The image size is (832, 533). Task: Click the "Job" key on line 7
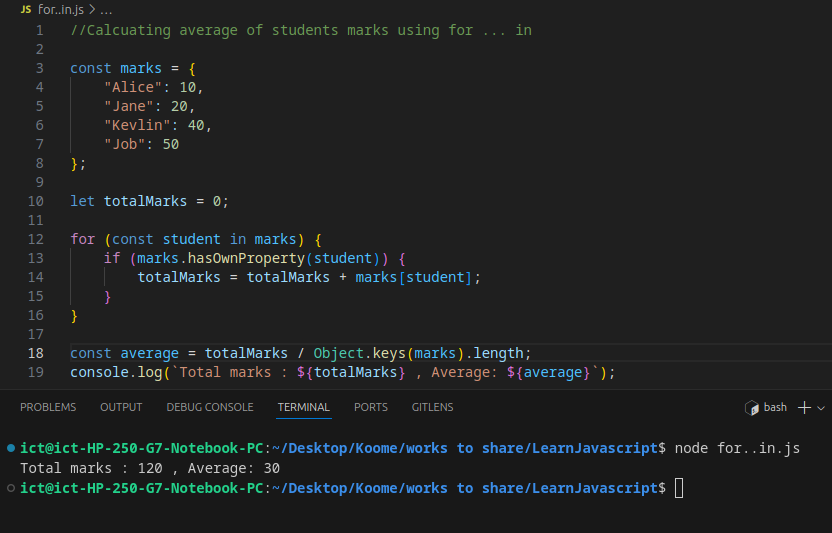point(124,144)
